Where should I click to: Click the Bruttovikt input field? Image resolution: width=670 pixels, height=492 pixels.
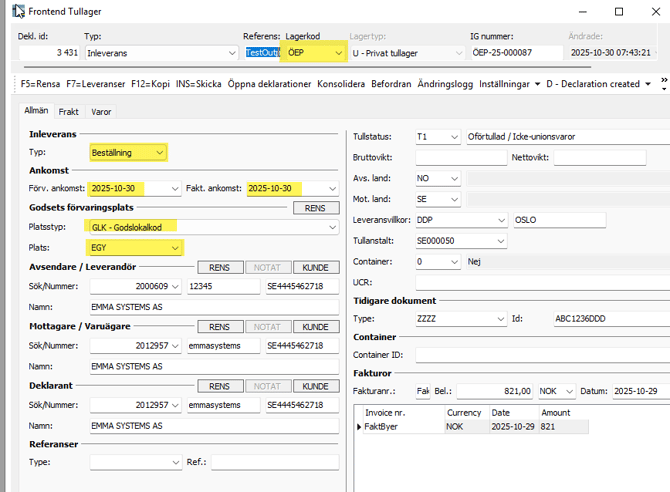click(460, 158)
